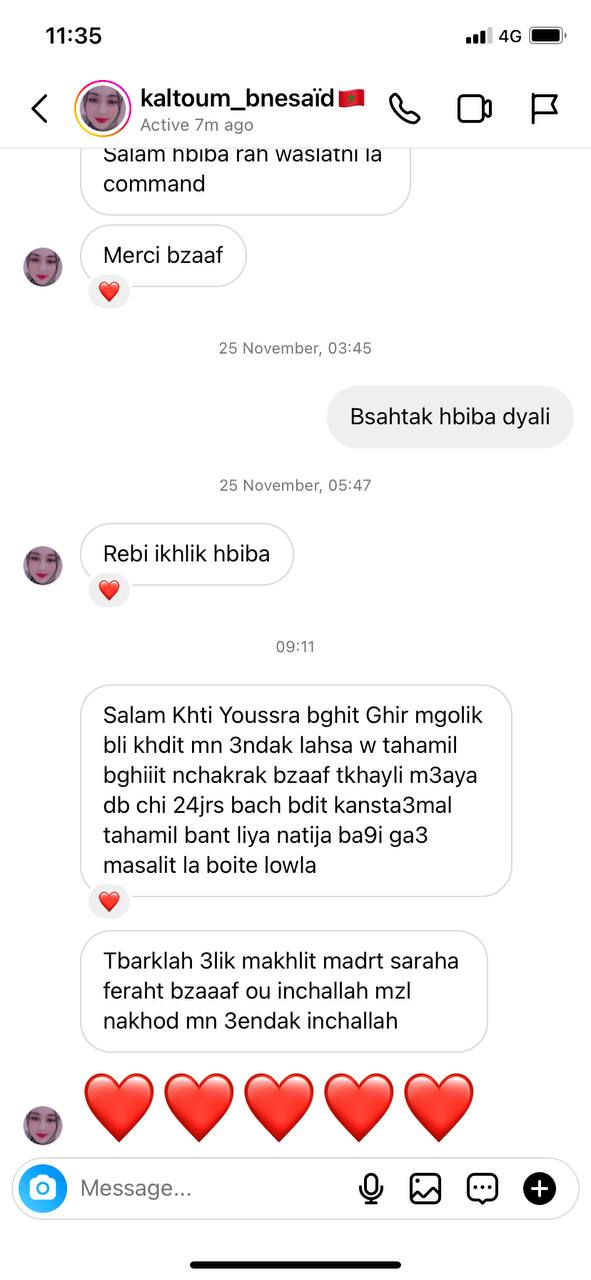Screen dimensions: 591x1280
Task: Tap the row of five red hearts
Action: click(279, 1107)
